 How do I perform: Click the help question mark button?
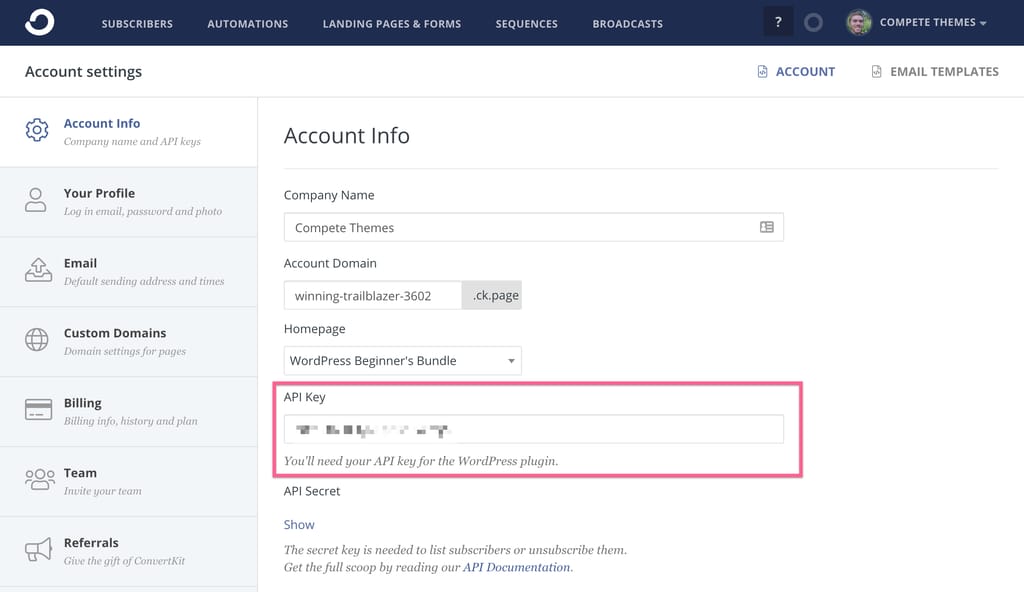tap(778, 22)
